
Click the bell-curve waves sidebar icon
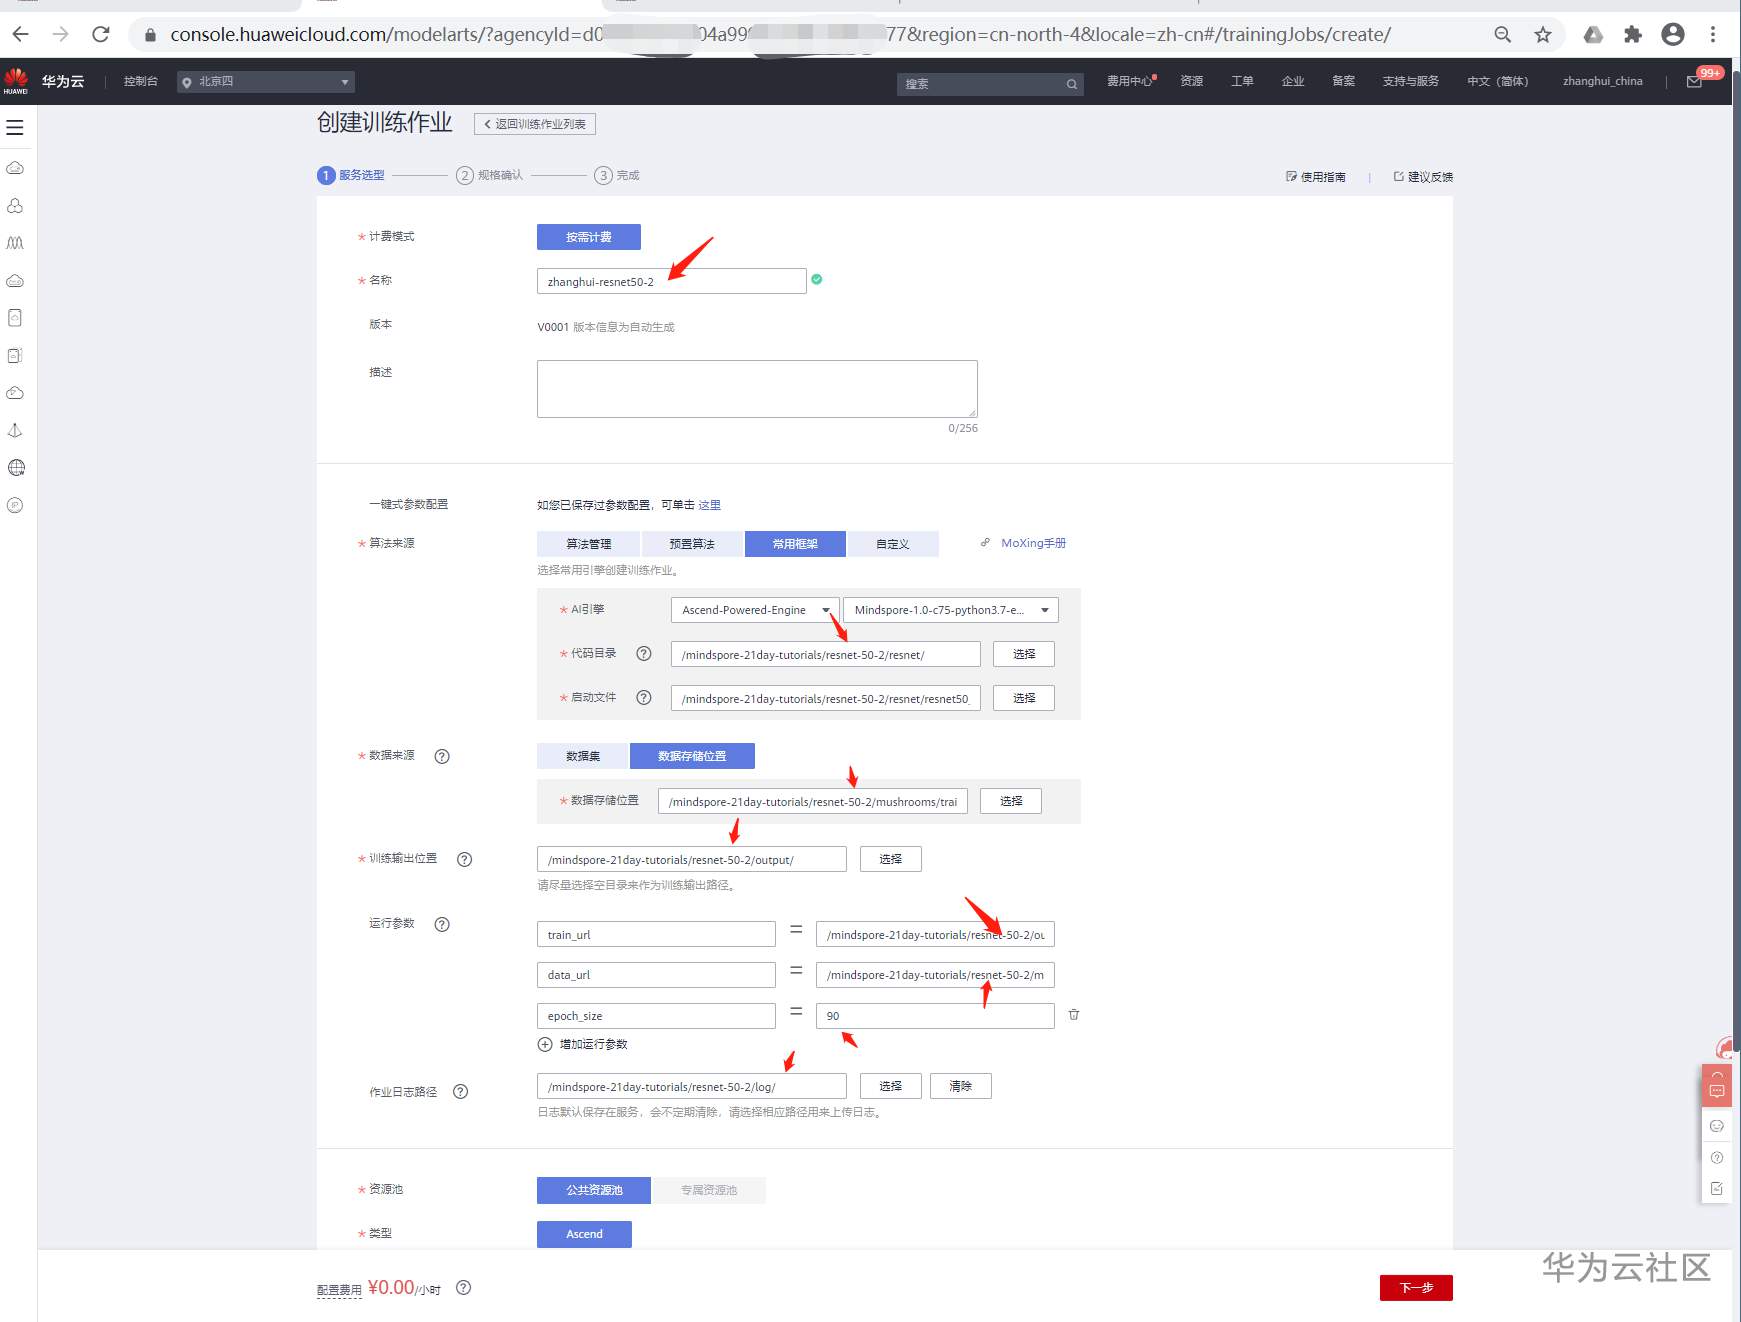click(x=15, y=243)
